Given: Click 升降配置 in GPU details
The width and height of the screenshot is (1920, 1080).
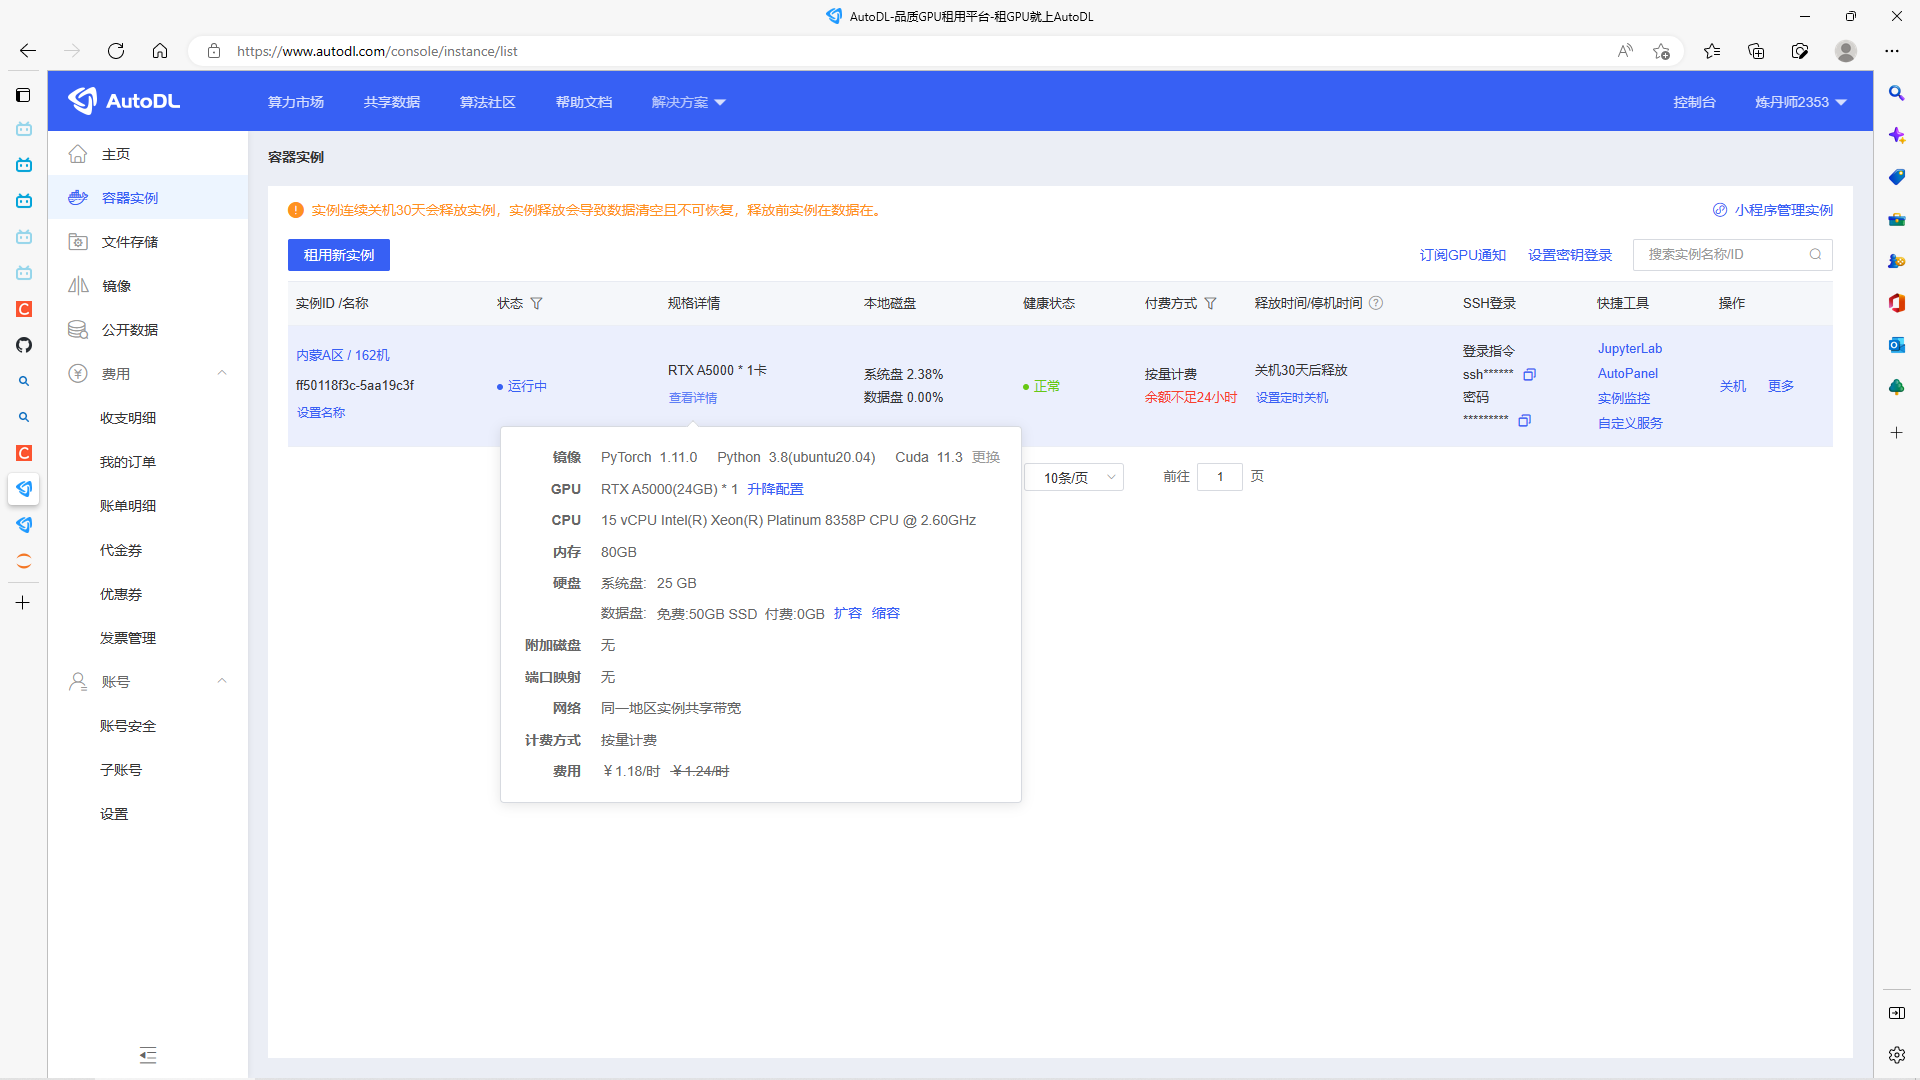Looking at the screenshot, I should coord(775,489).
